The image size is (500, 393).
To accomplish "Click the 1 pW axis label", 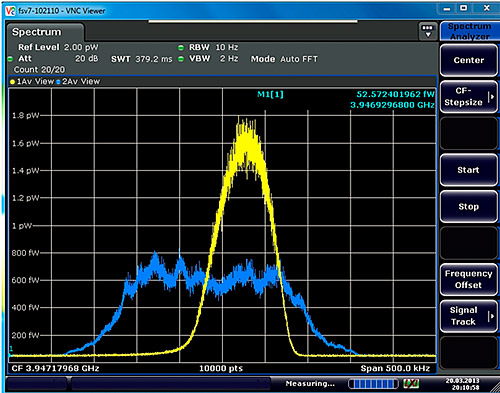I will [x=22, y=226].
